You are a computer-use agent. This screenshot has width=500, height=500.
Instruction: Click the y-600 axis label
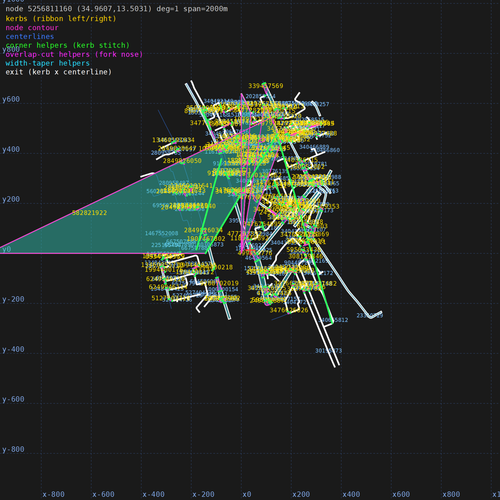pos(13,399)
